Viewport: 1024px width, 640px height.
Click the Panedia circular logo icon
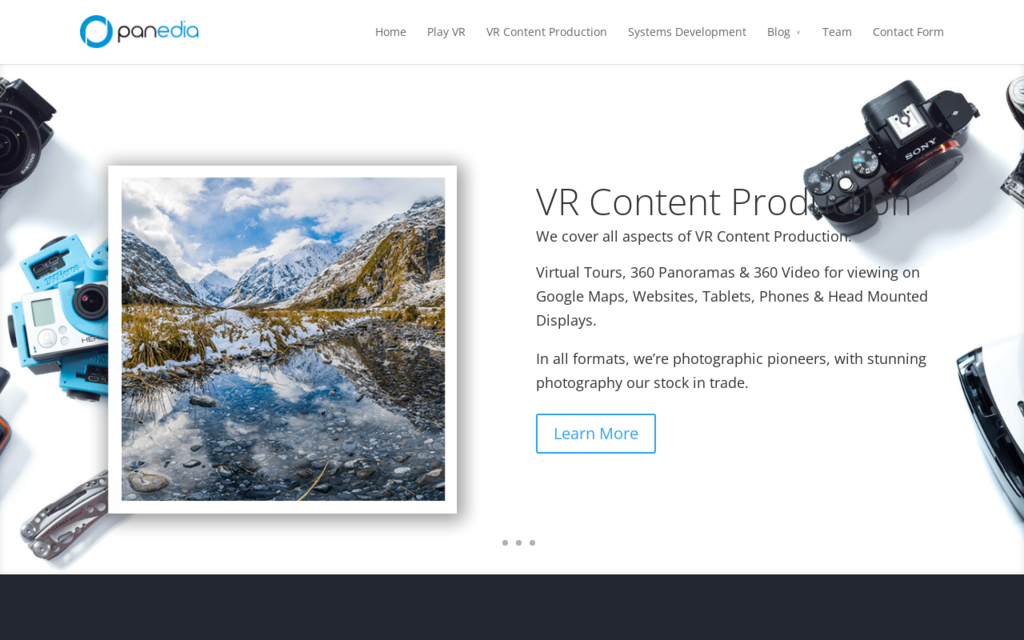[x=96, y=32]
